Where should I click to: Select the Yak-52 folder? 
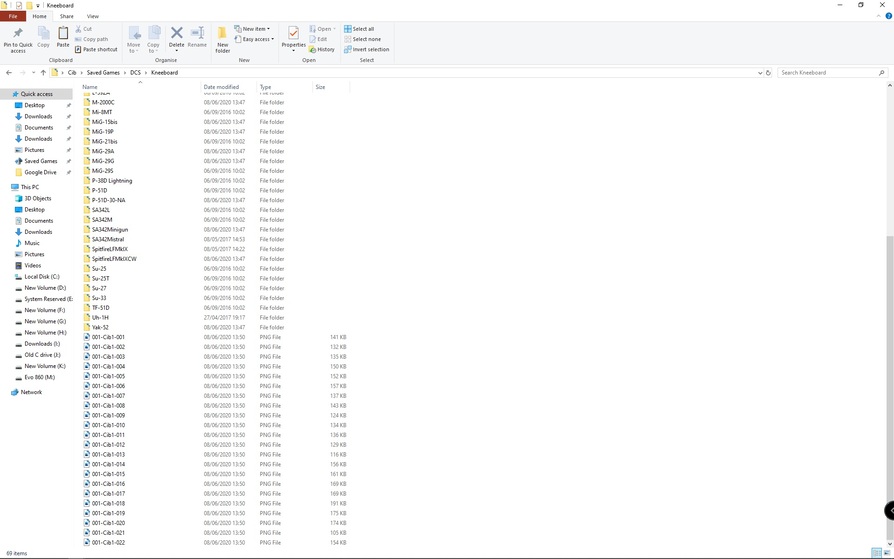click(x=100, y=327)
